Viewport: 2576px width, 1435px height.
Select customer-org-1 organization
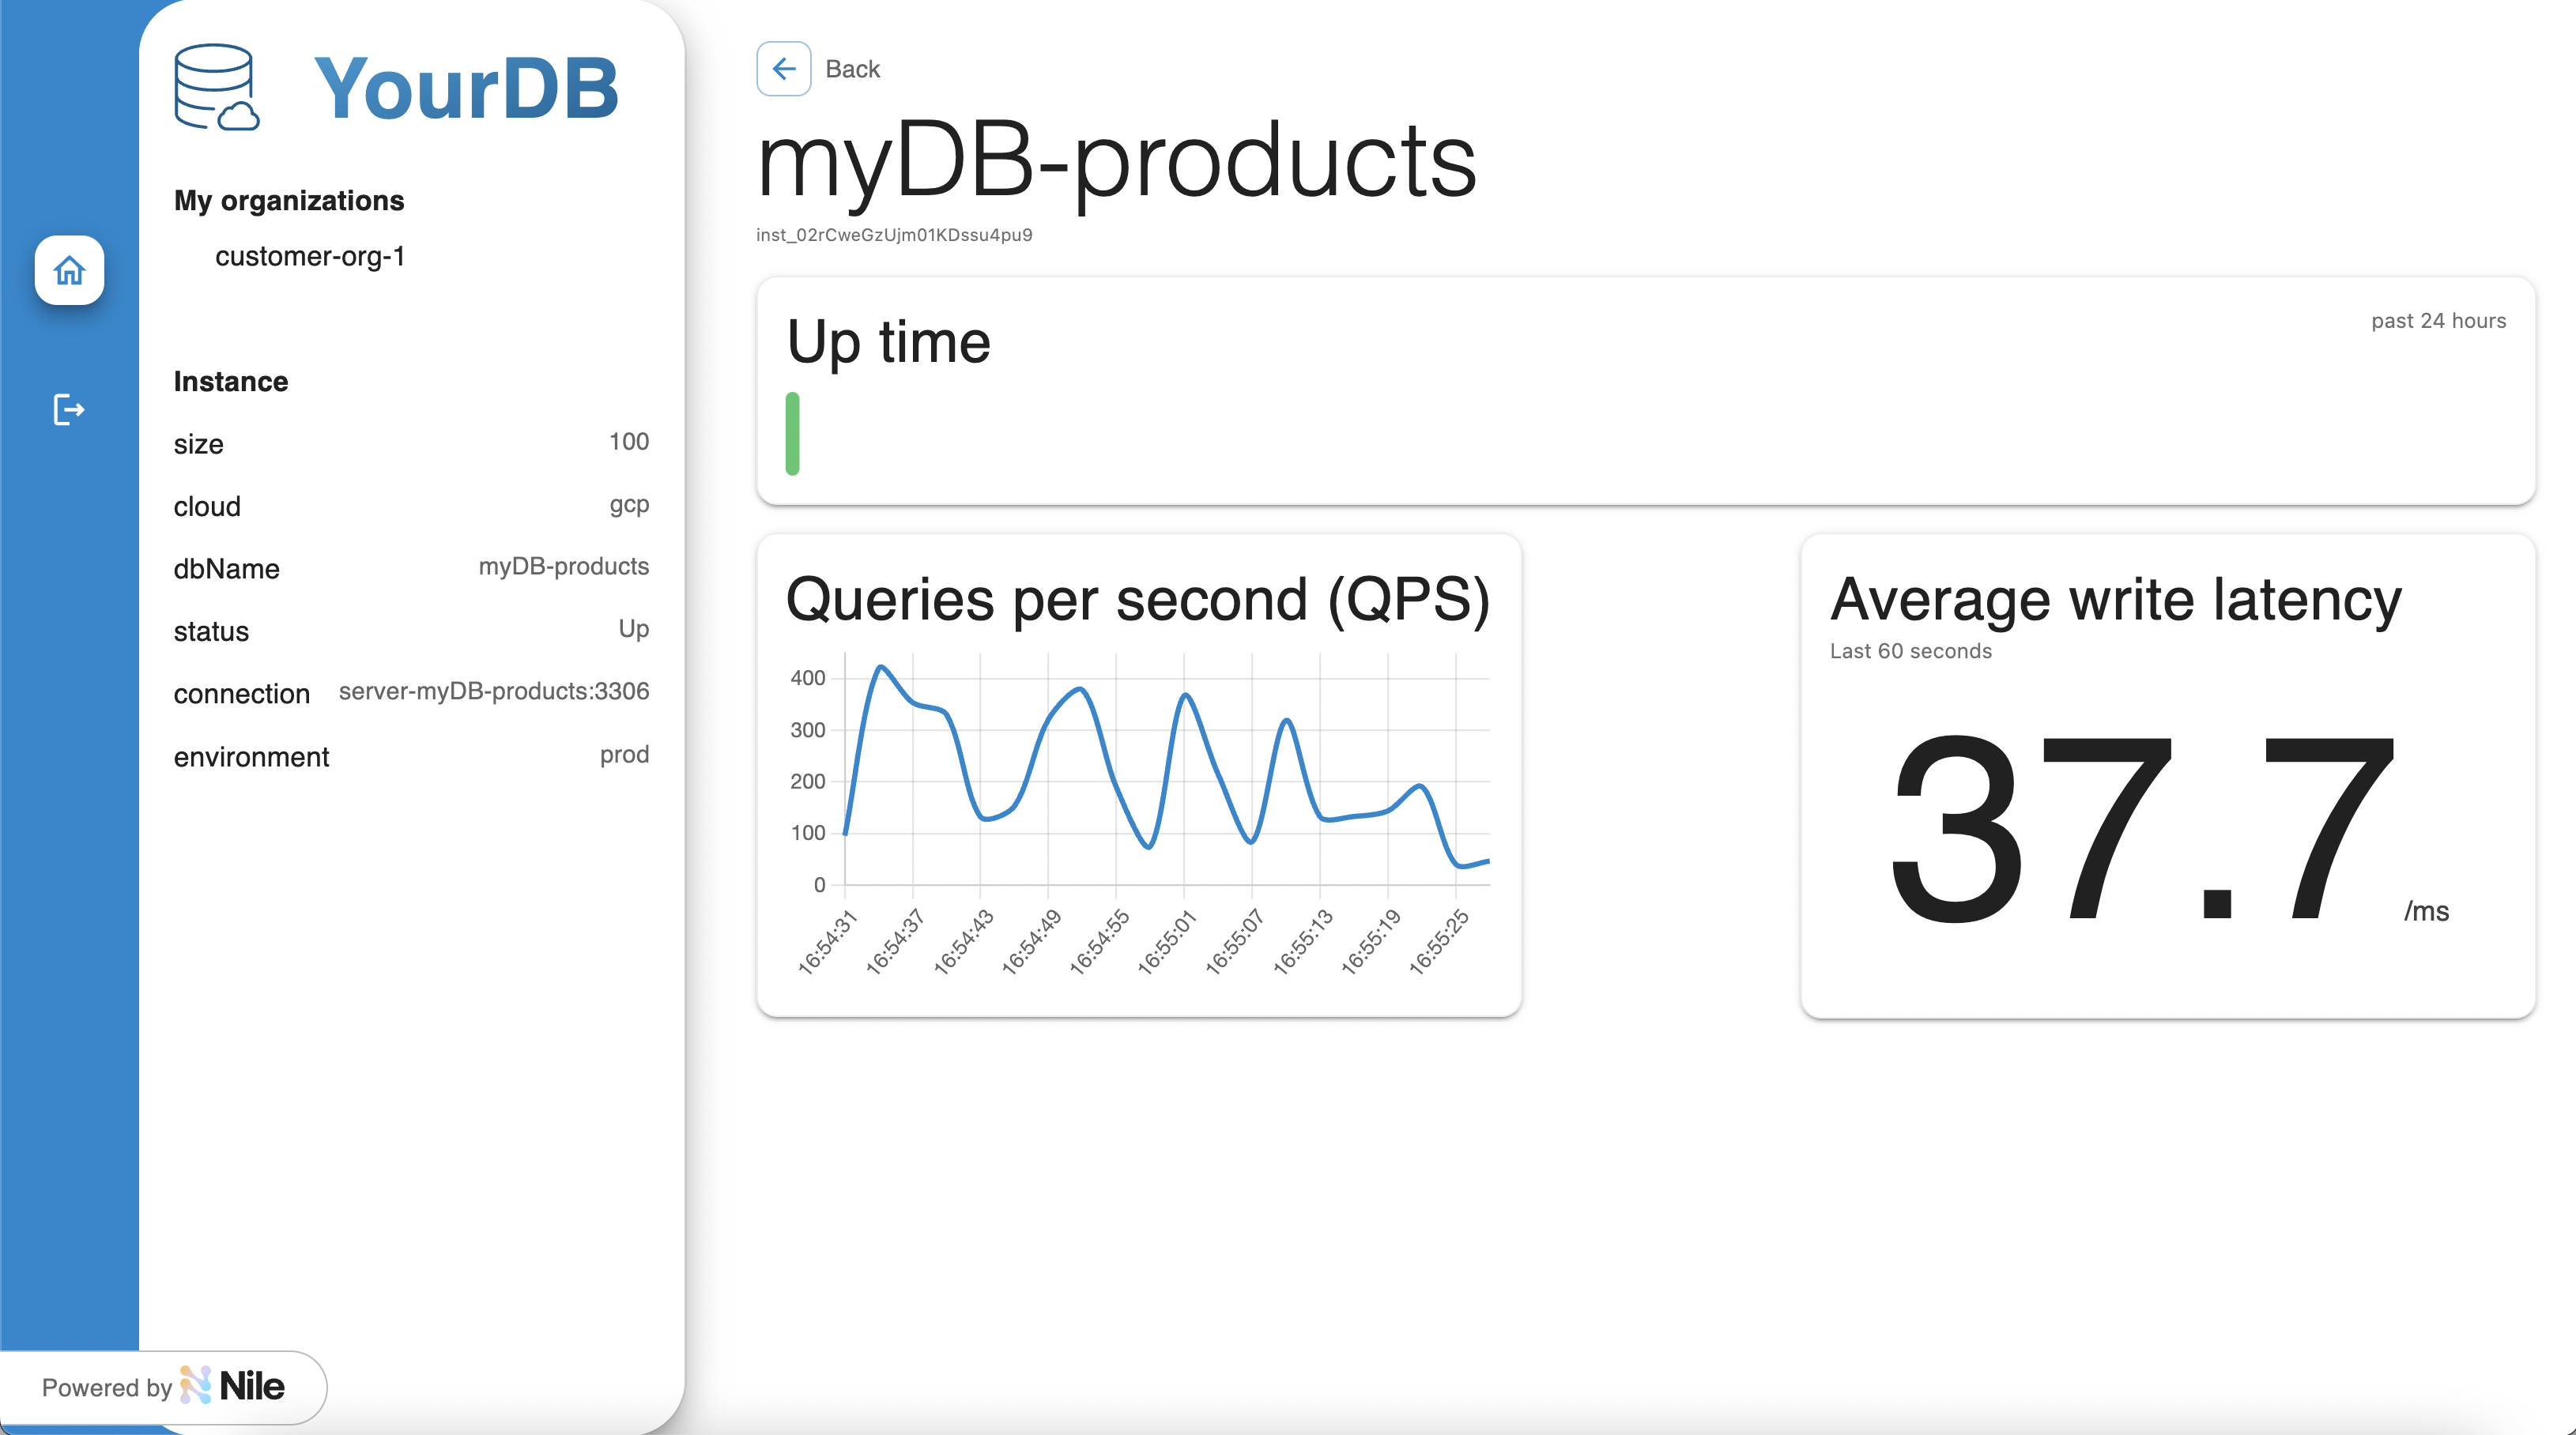310,256
